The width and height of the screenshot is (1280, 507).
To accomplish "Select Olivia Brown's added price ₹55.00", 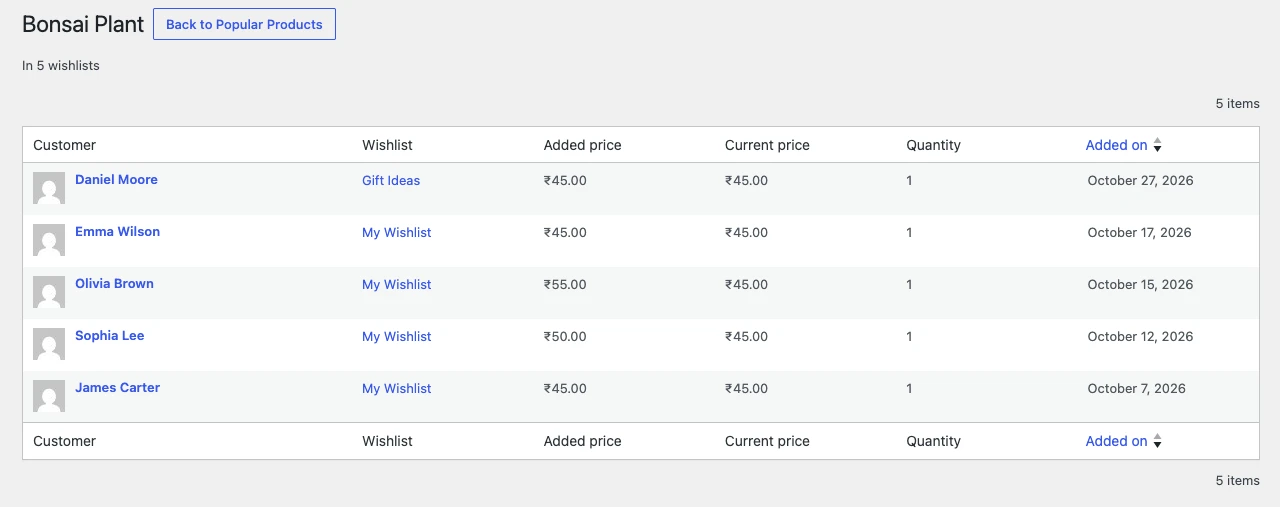I will (x=565, y=285).
